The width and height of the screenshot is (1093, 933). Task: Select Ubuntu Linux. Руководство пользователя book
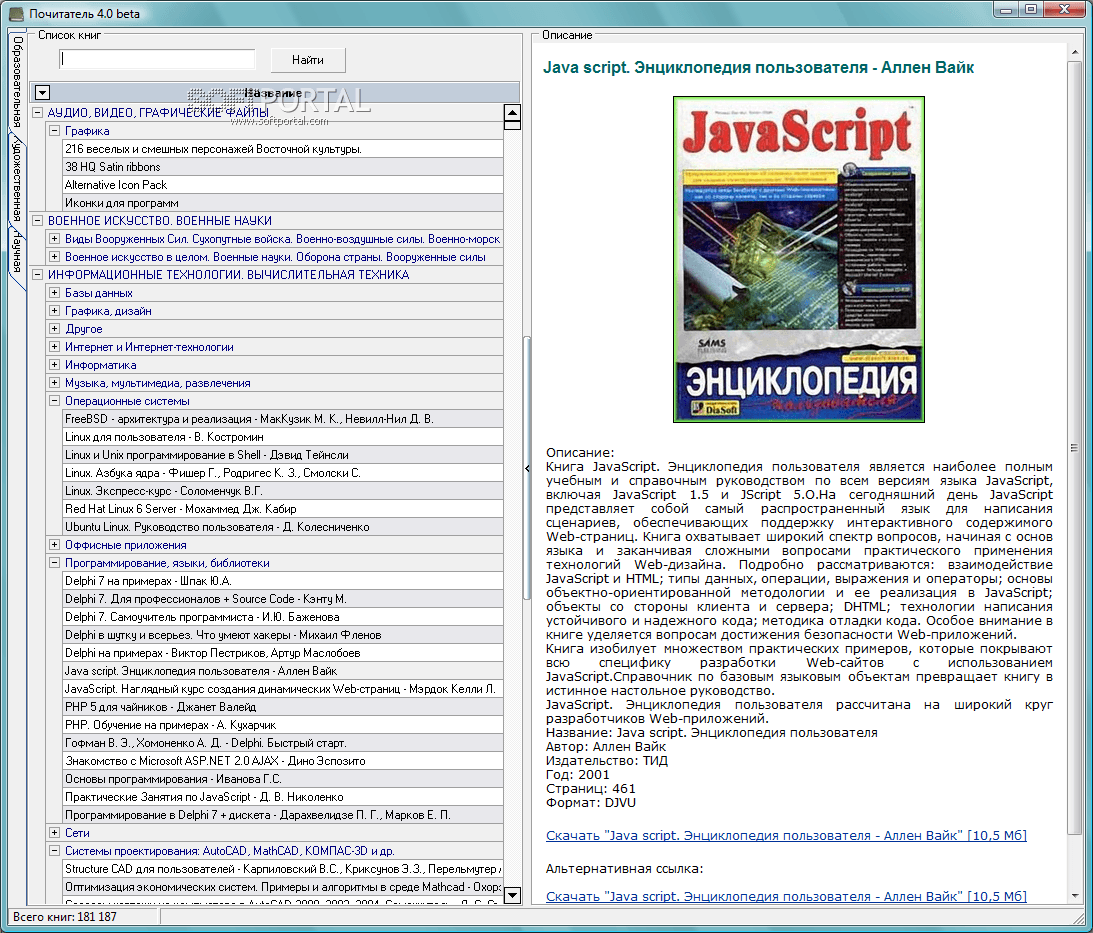[283, 527]
